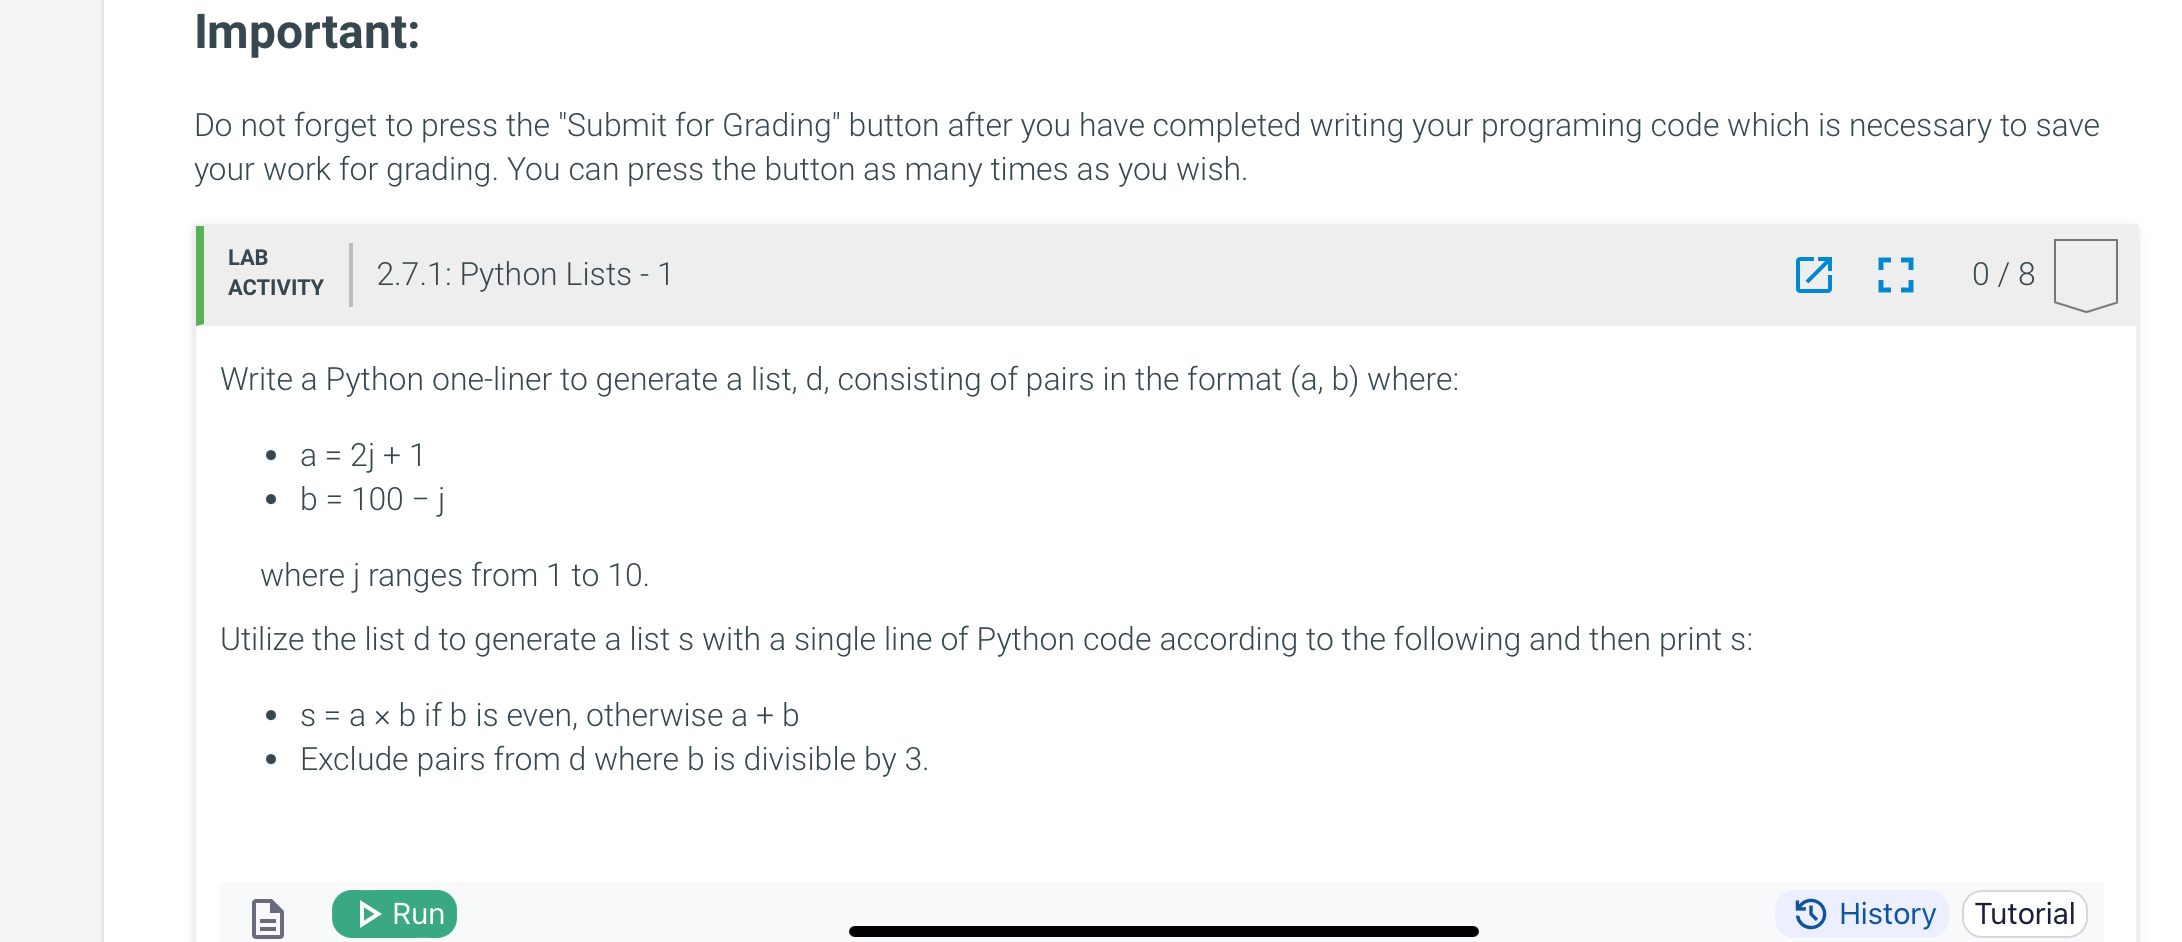Toggle the activity completion checkmark shield
Viewport: 2182px width, 942px height.
(x=2086, y=275)
